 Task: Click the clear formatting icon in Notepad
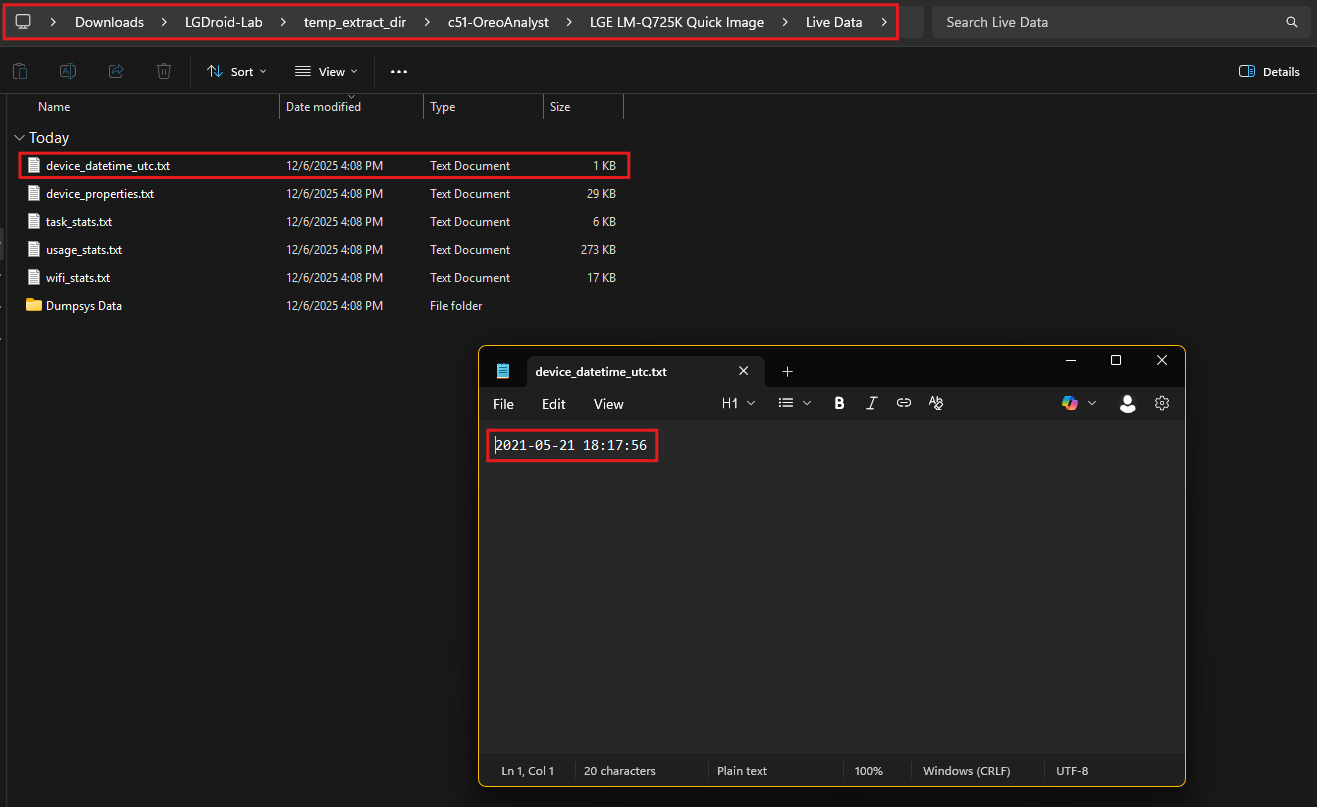(x=936, y=403)
